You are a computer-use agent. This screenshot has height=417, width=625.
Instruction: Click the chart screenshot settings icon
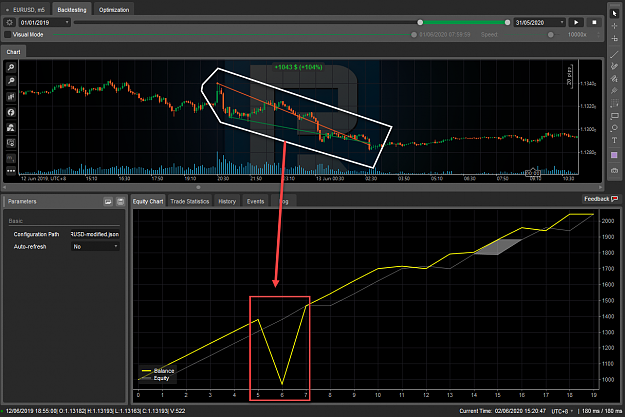tap(11, 143)
